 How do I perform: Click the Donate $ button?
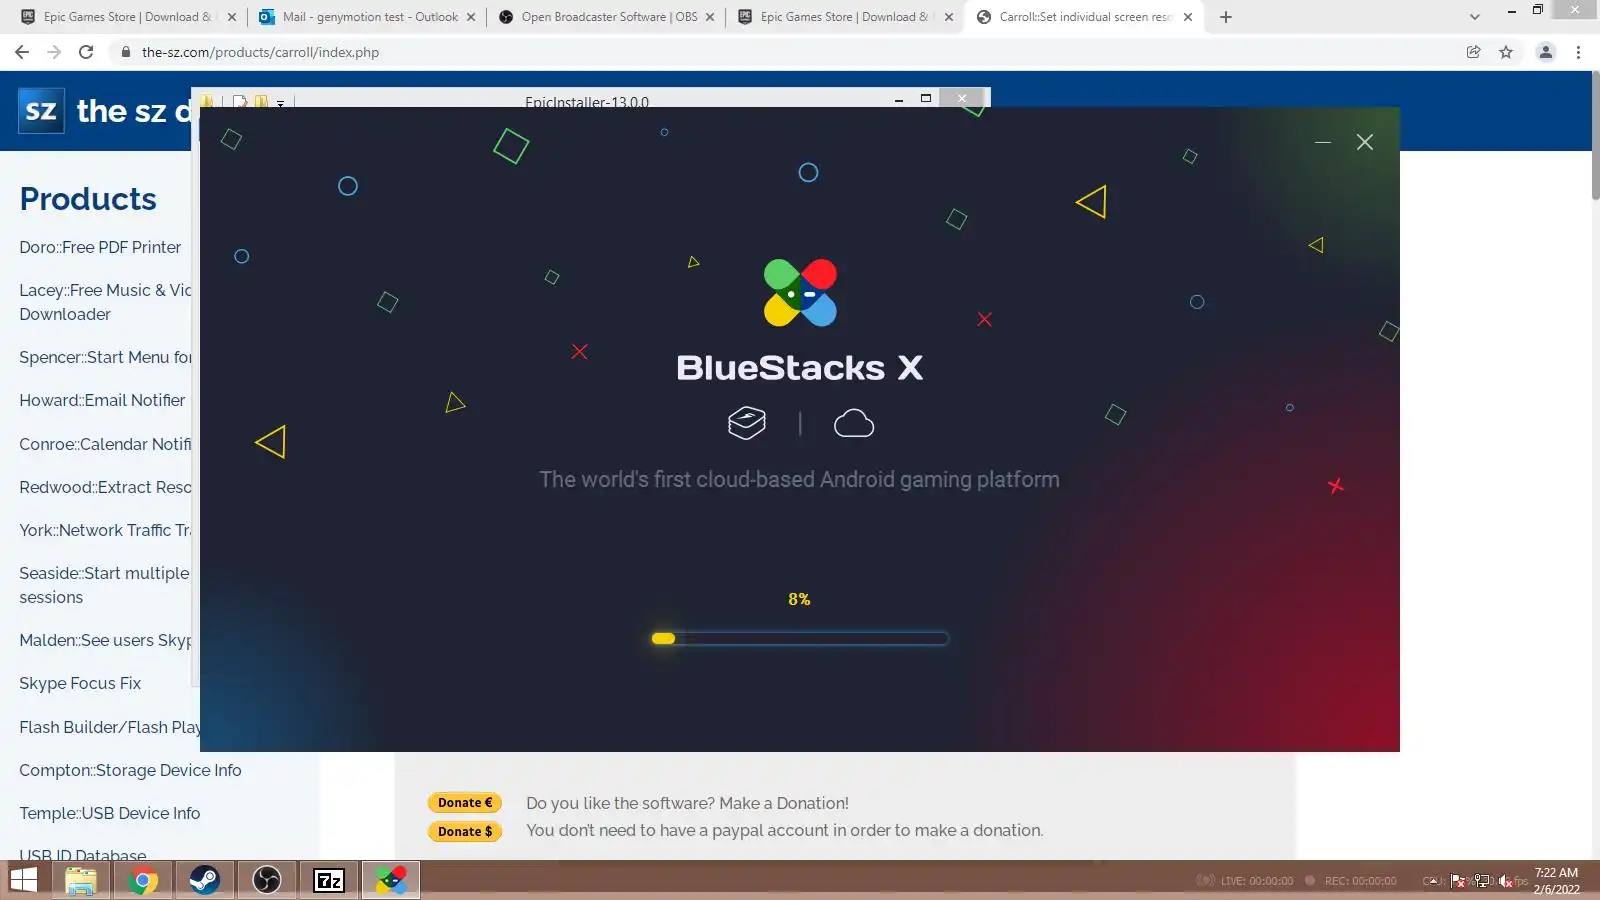click(465, 831)
